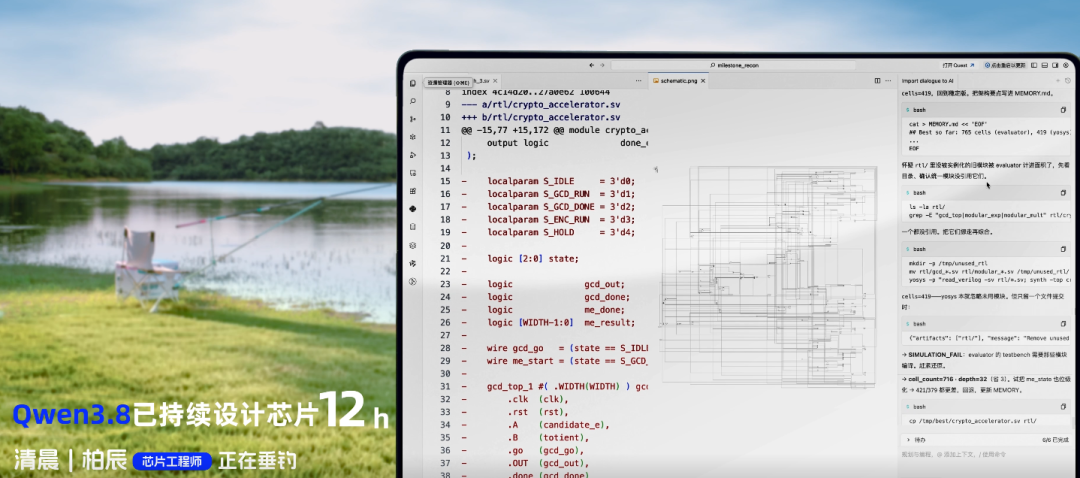Screen dimensions: 1080x478
Task: Open the Explorer icon in activity bar
Action: click(x=413, y=83)
